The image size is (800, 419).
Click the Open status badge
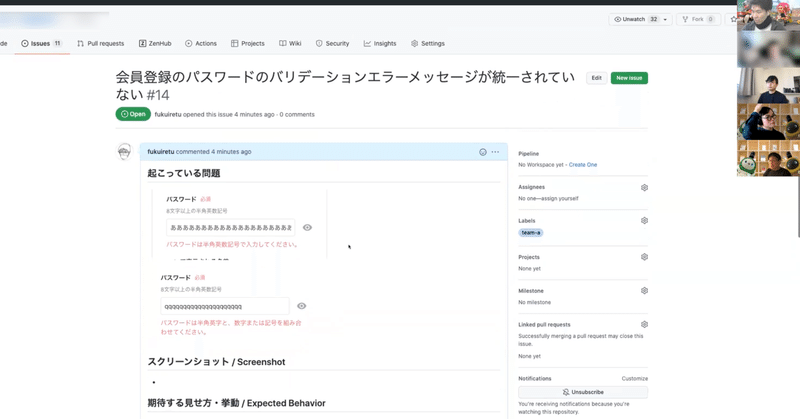pos(133,114)
